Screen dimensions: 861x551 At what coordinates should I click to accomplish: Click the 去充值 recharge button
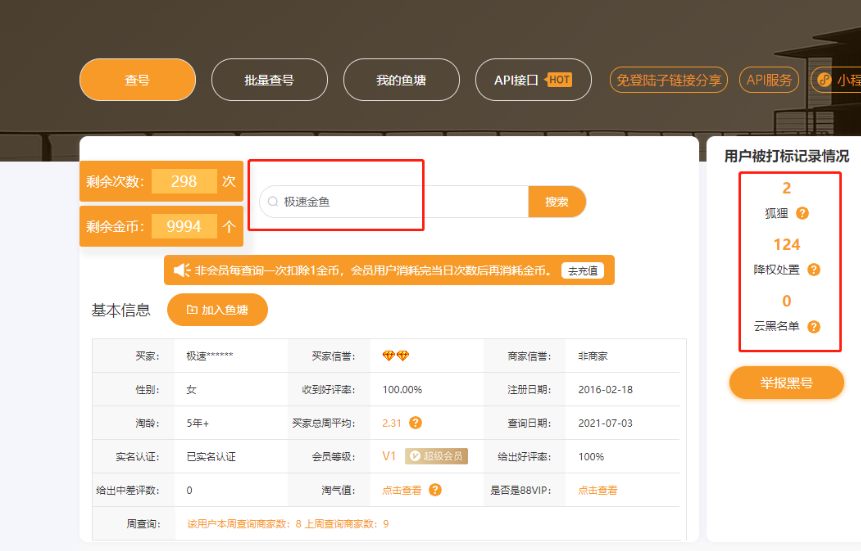tap(582, 270)
